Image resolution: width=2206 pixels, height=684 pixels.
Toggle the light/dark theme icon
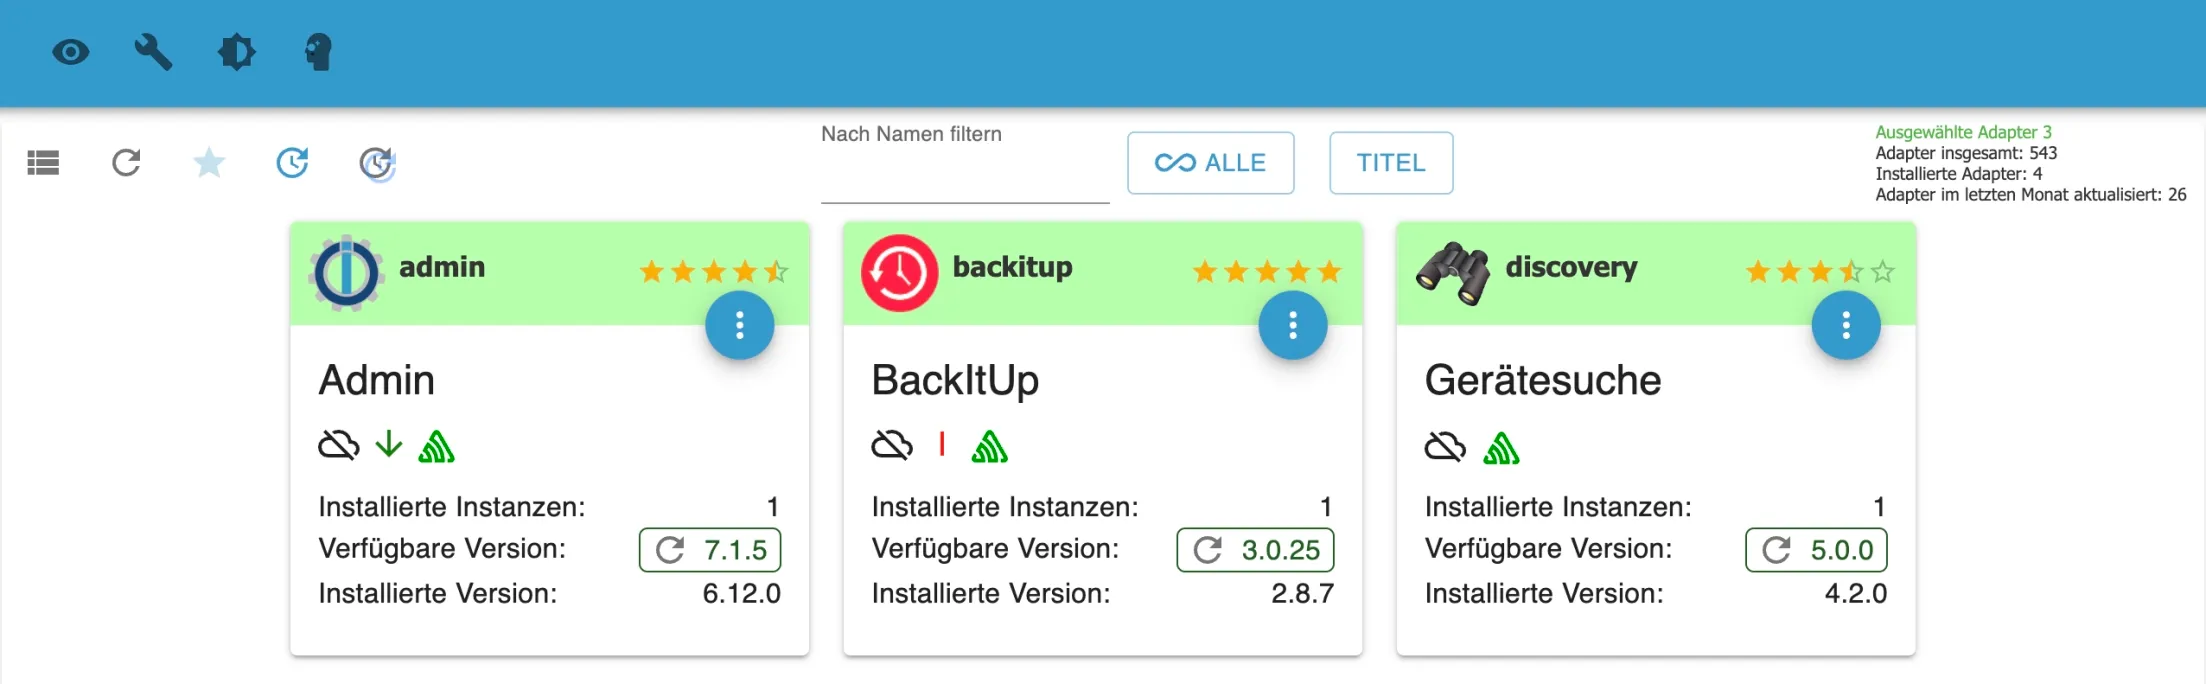(x=237, y=52)
